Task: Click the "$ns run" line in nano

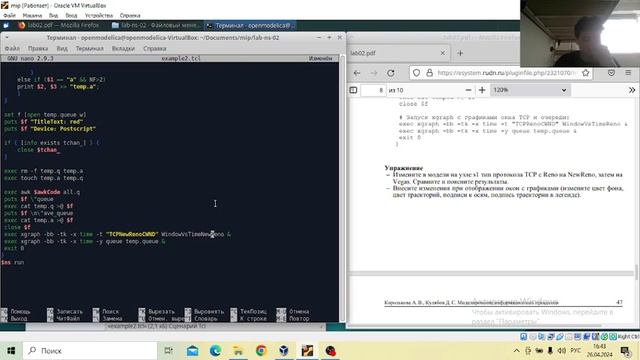Action: [12, 262]
